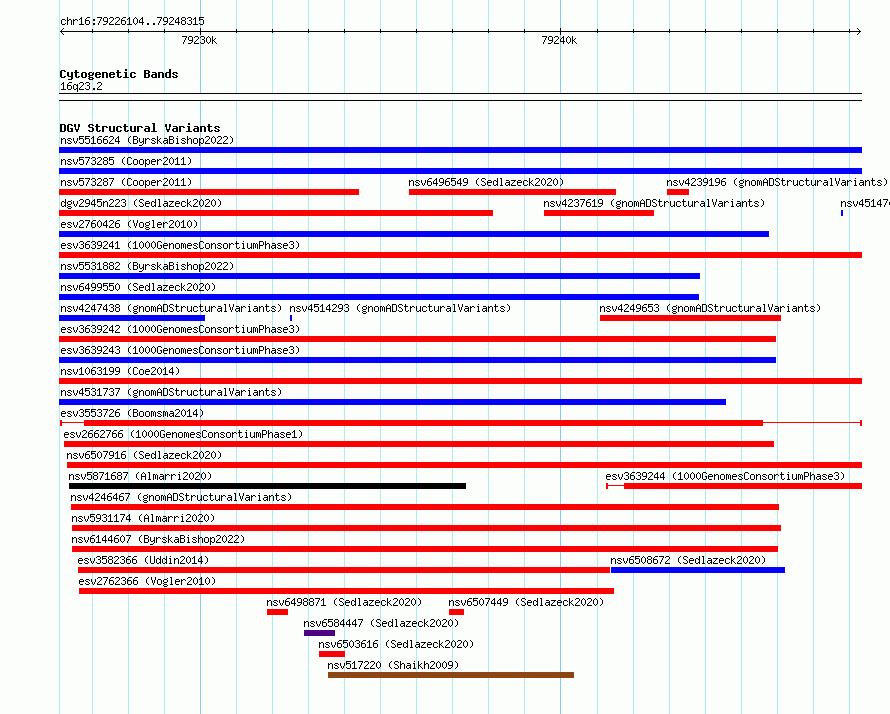Click the blue bar of nsv4531737
The image size is (890, 714).
point(392,402)
